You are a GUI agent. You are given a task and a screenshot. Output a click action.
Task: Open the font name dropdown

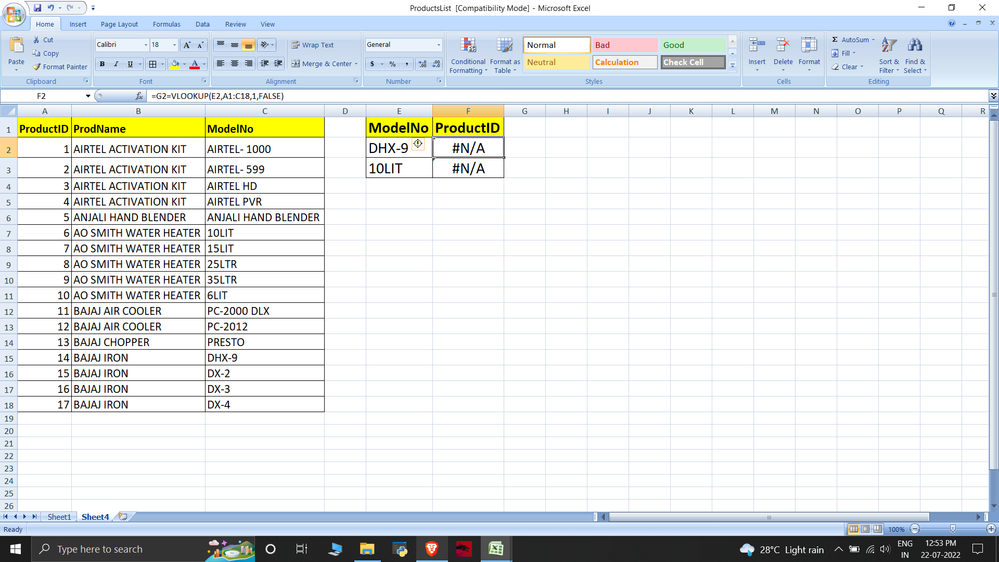[x=145, y=45]
